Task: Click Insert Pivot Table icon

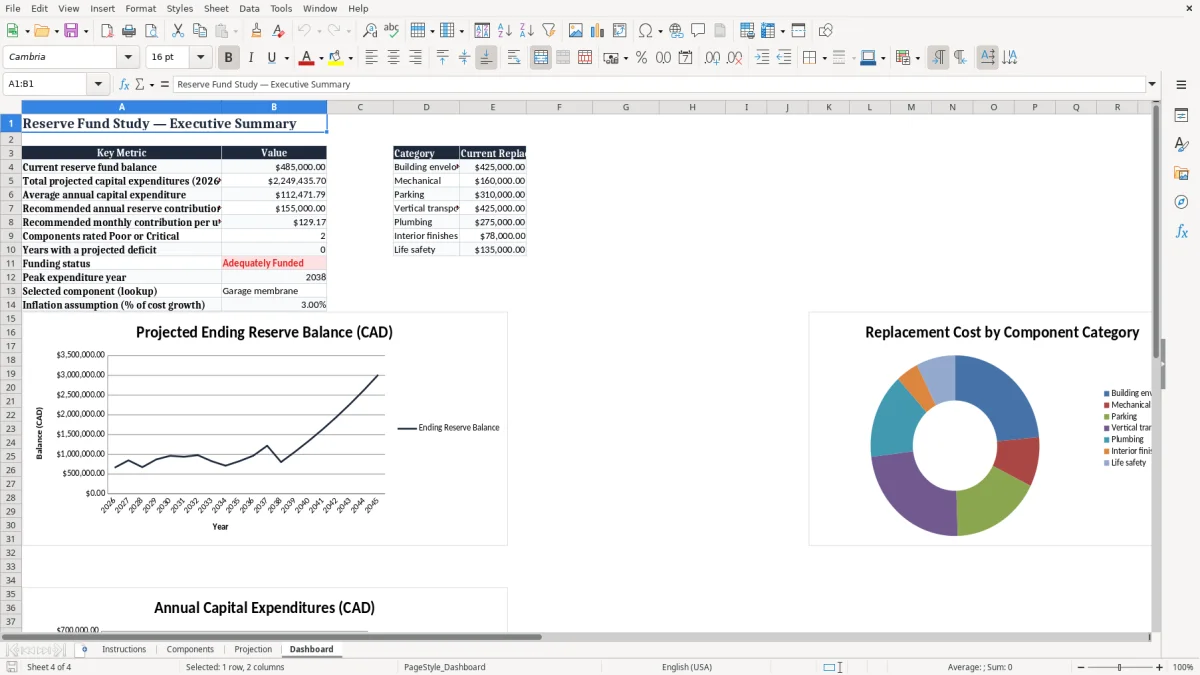Action: [x=619, y=31]
